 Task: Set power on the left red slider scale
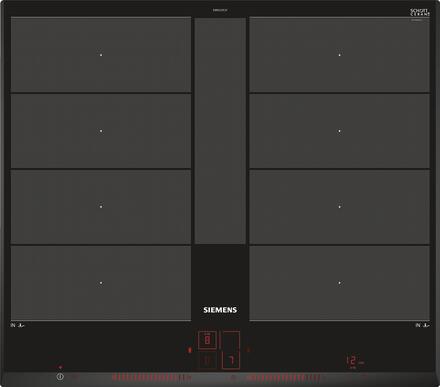pos(152,378)
